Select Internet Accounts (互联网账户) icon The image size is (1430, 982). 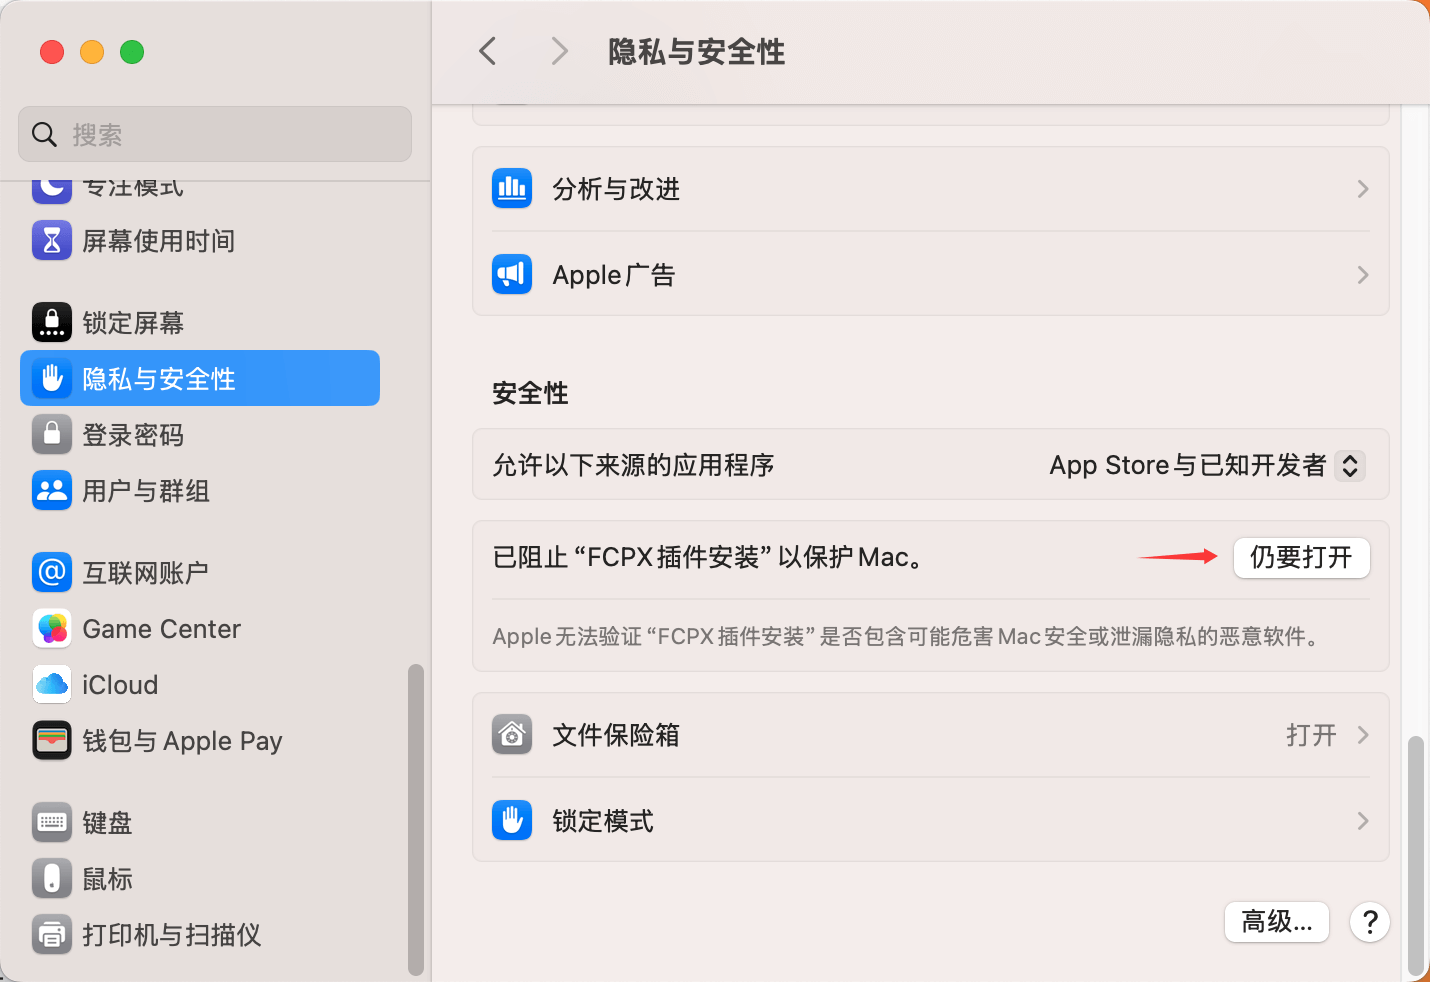(x=52, y=573)
